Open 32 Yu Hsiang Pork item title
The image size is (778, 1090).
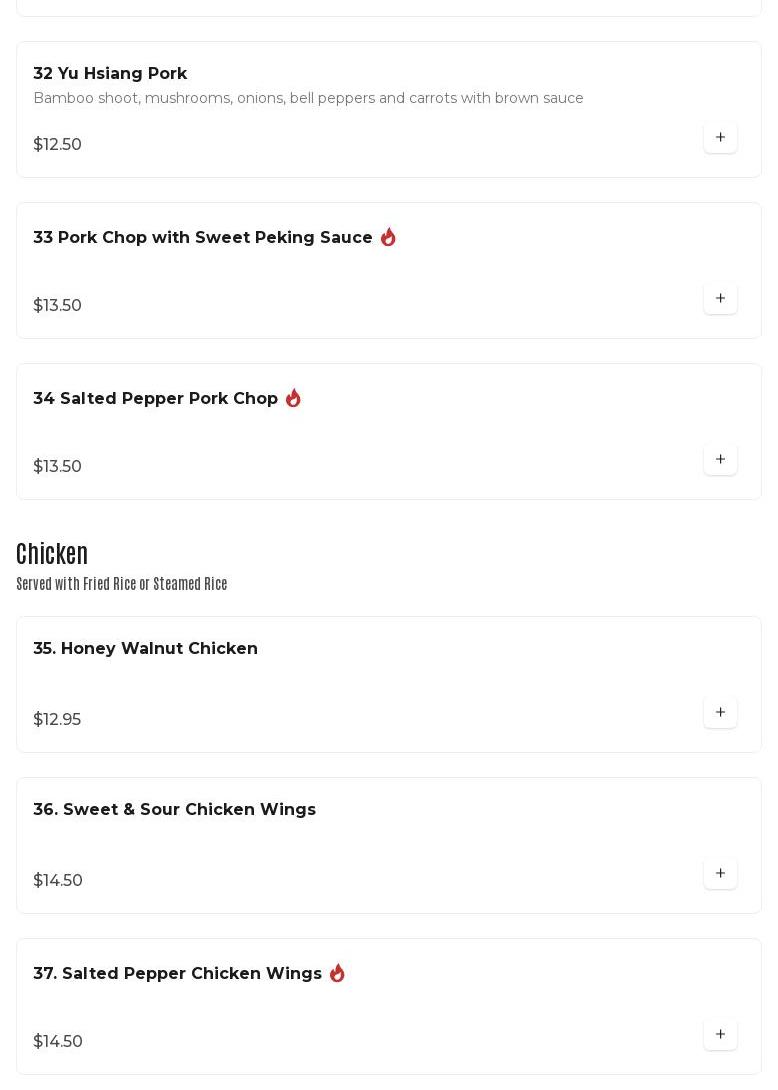click(x=110, y=73)
